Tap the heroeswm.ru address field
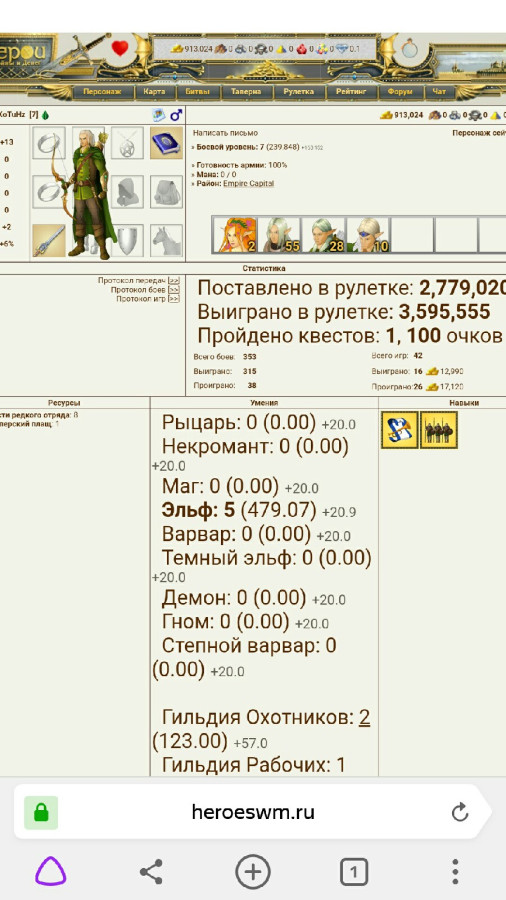 click(x=252, y=812)
